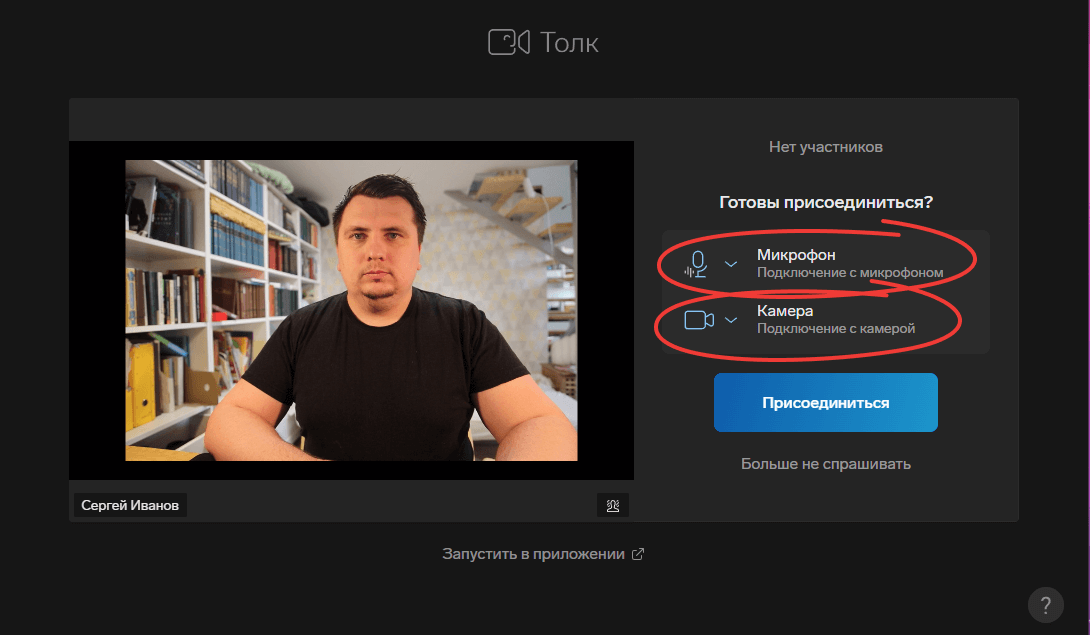Expand the camera device dropdown chevron
Screen dimensions: 1090x635
coord(731,320)
